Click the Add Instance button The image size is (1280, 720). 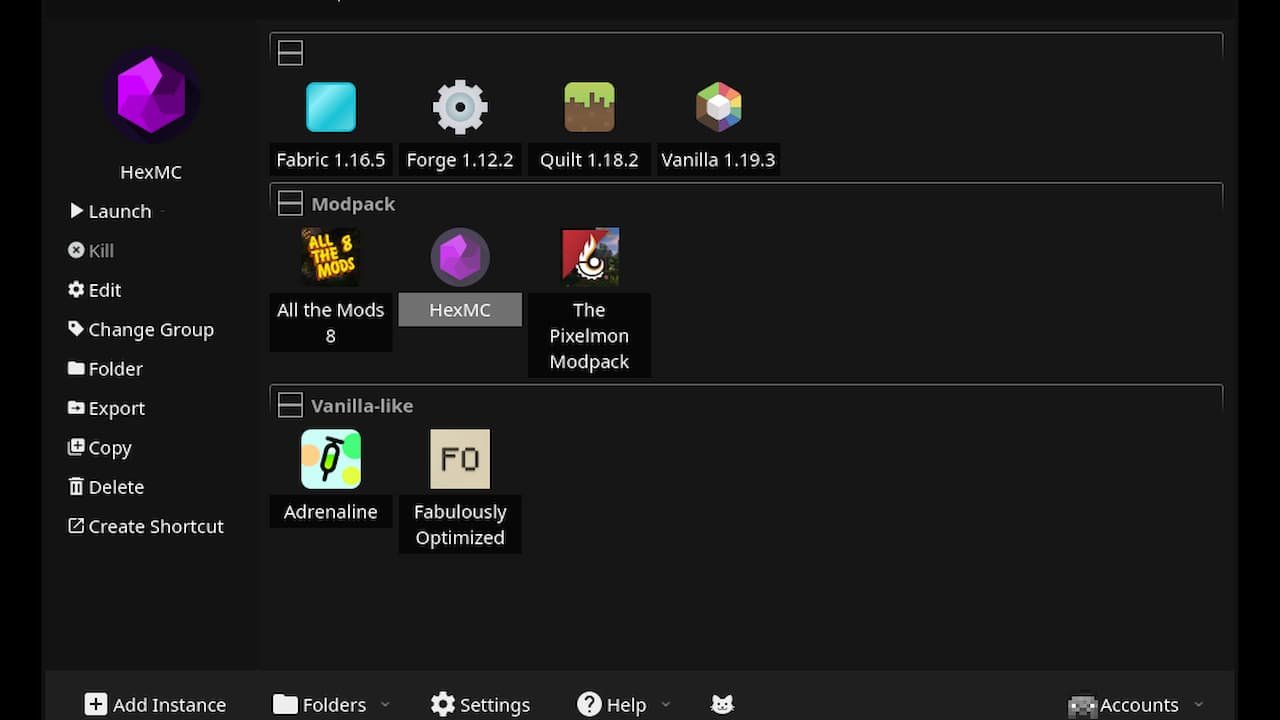click(155, 704)
